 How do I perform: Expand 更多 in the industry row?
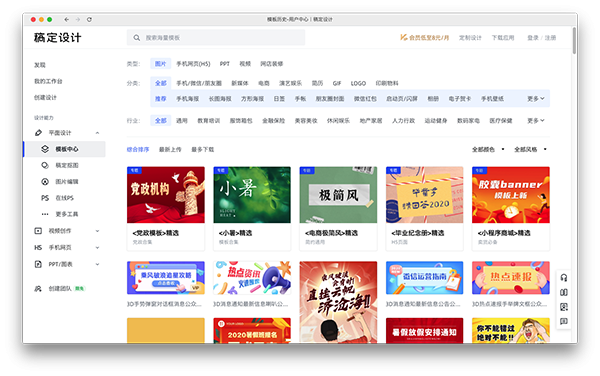coord(536,120)
